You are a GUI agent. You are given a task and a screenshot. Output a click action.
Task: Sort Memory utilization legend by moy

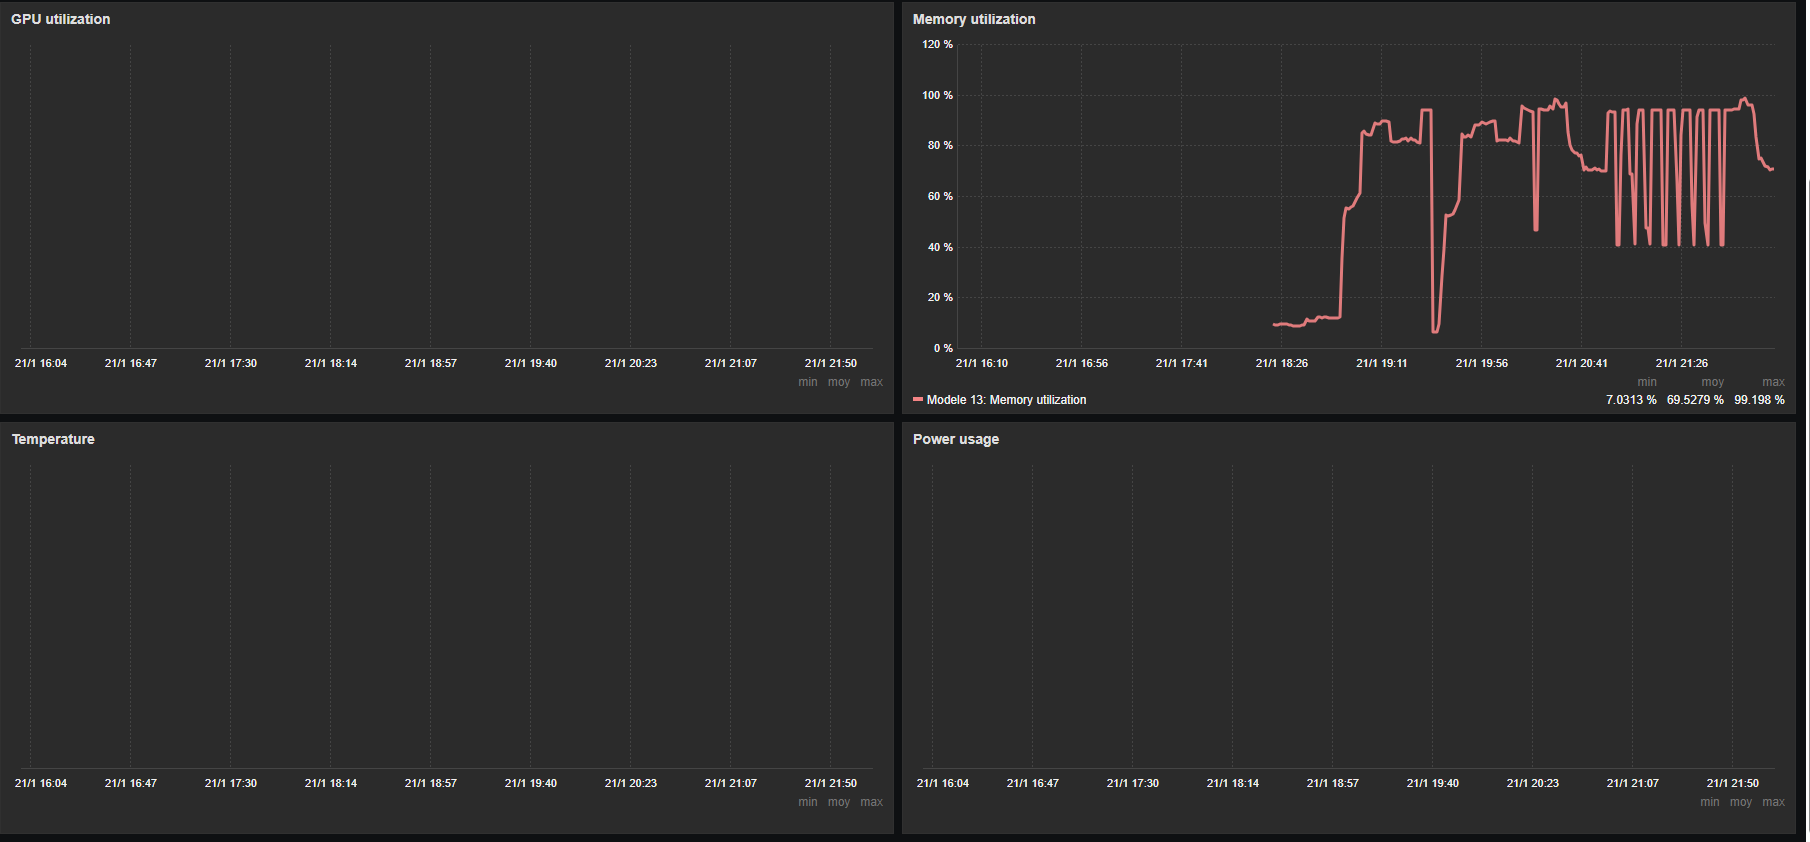1712,382
